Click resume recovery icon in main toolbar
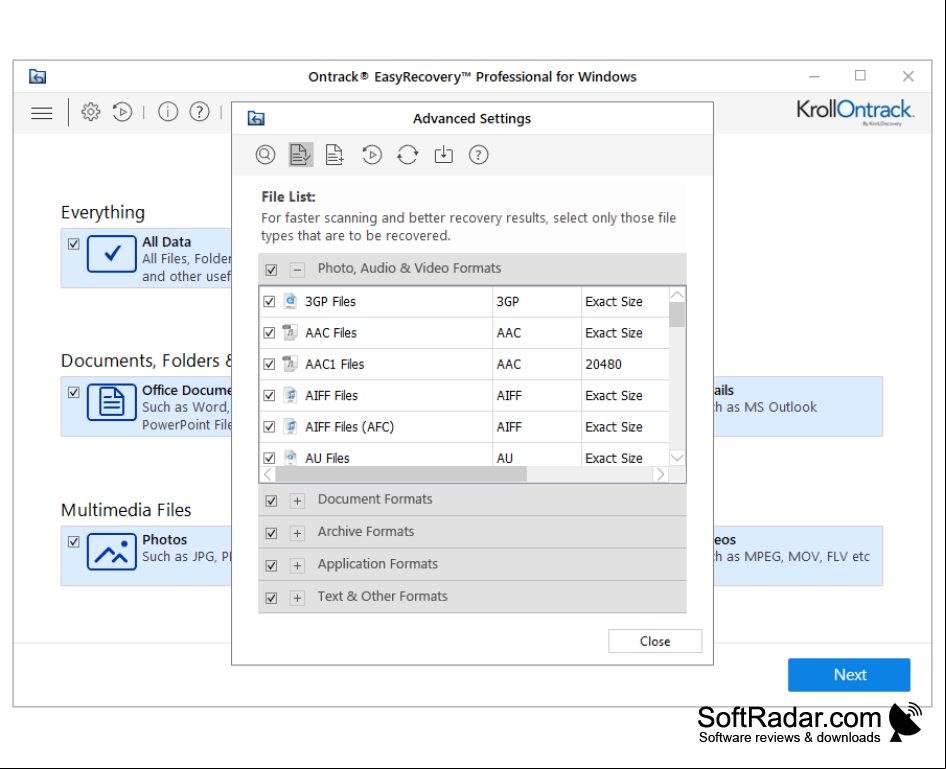This screenshot has width=946, height=769. [x=122, y=112]
